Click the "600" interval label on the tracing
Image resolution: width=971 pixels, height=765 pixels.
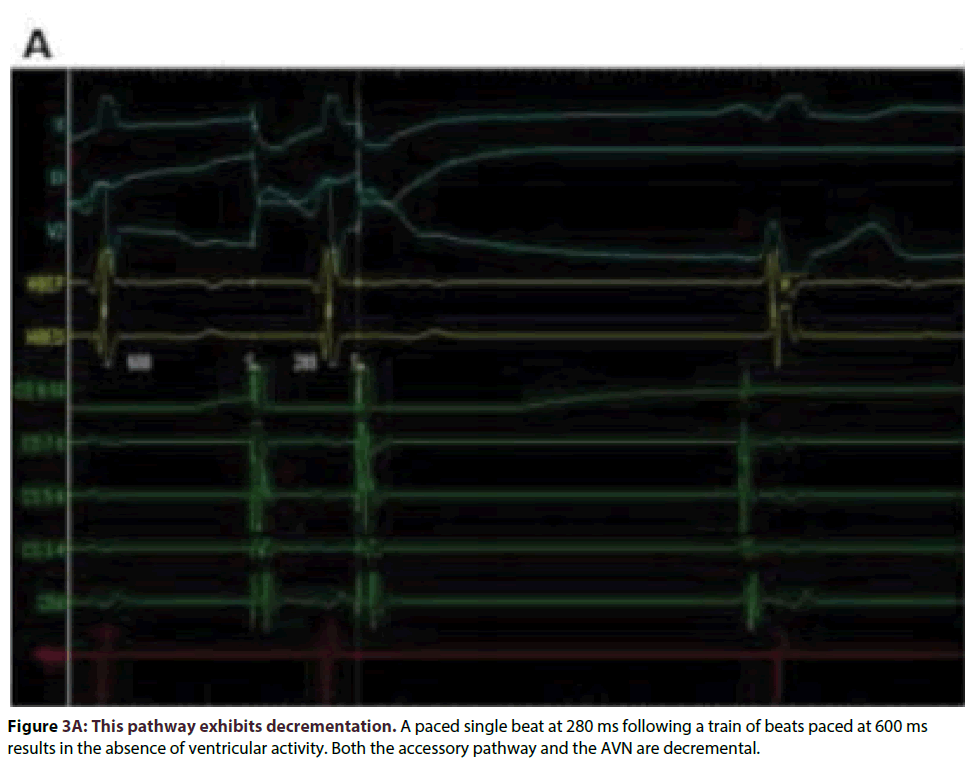(139, 362)
